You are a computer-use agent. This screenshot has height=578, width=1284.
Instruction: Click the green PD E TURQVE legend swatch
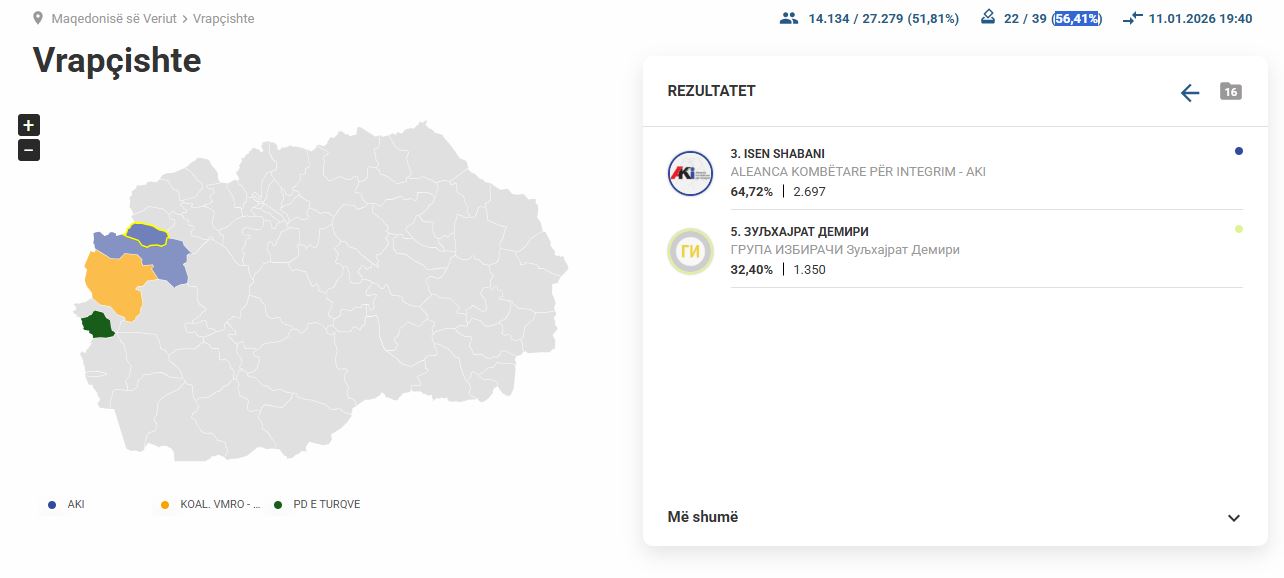tap(277, 504)
